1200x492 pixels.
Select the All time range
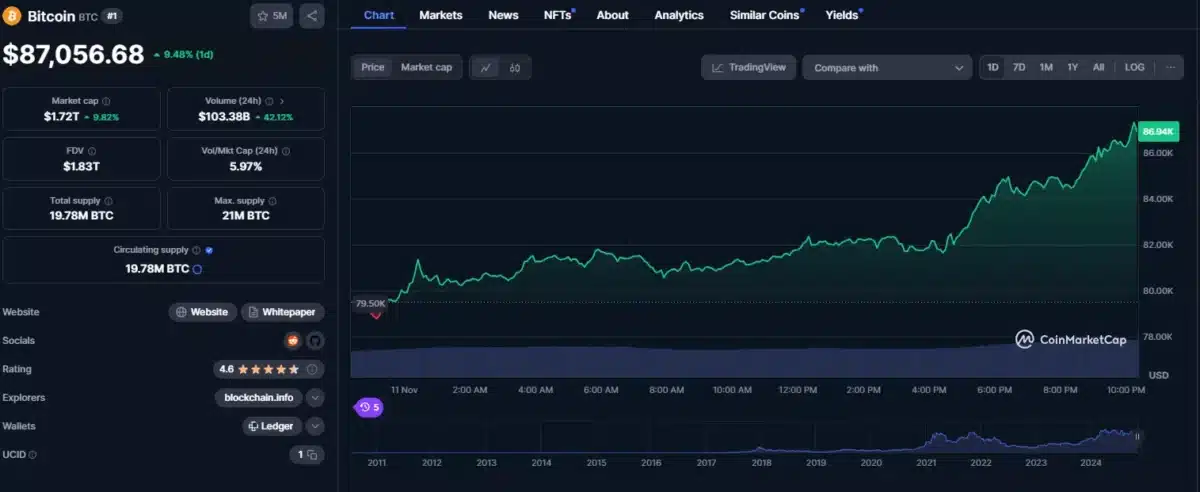pyautogui.click(x=1098, y=67)
